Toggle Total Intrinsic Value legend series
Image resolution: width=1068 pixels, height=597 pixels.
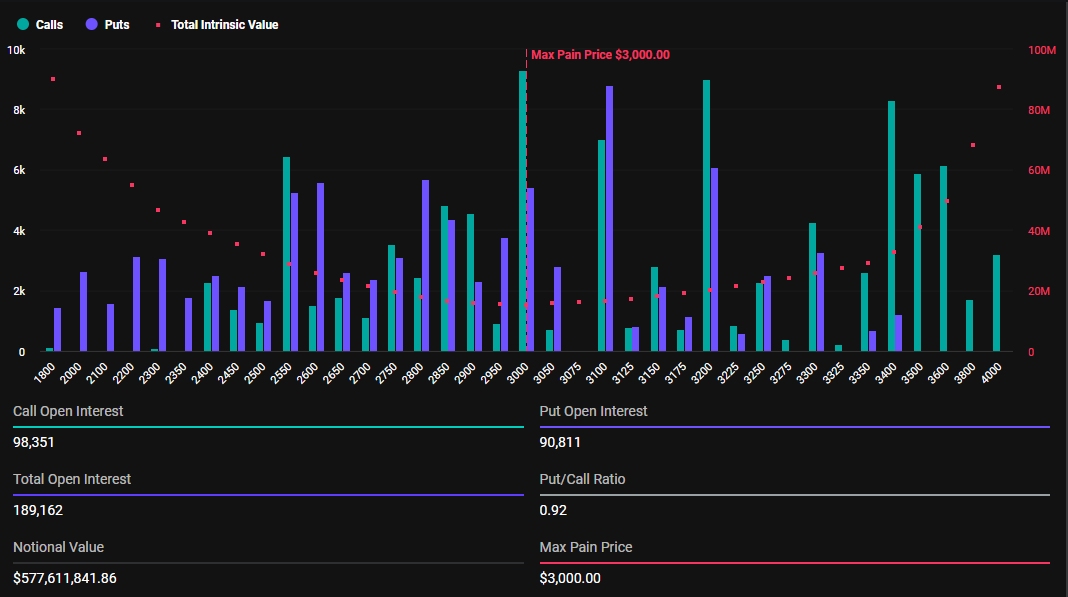coord(217,25)
